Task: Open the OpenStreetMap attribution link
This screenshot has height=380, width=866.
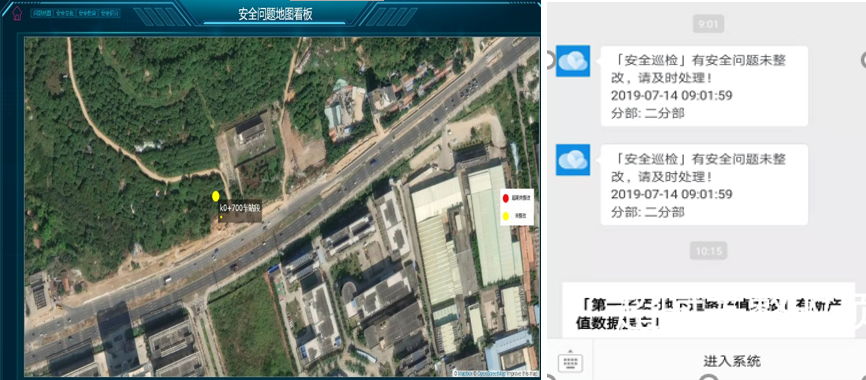Action: coord(492,374)
